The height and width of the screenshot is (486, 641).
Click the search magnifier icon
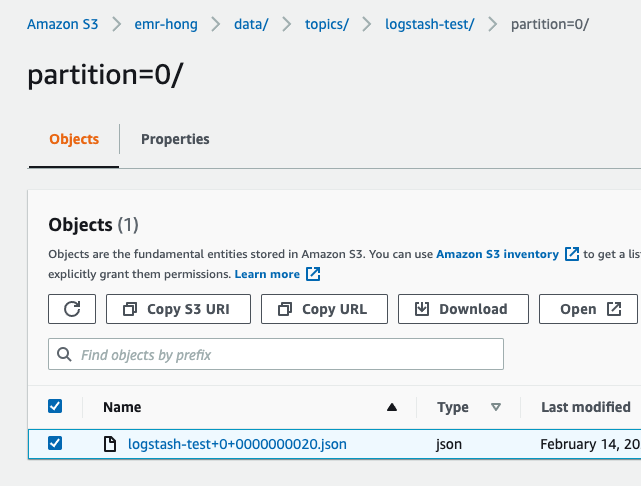click(65, 354)
